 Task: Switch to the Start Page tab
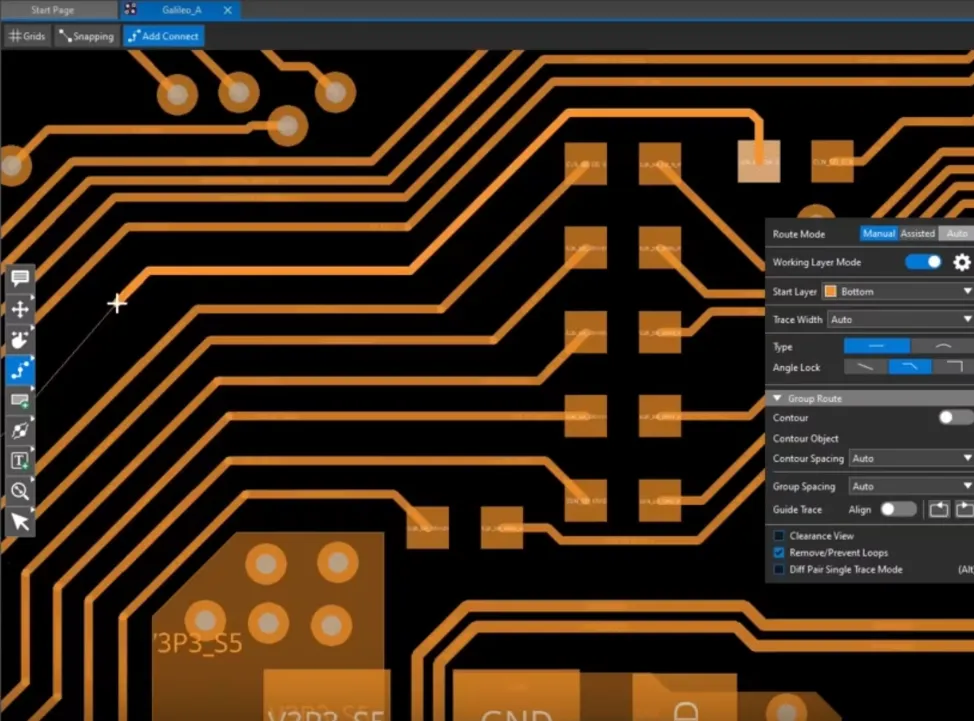52,10
